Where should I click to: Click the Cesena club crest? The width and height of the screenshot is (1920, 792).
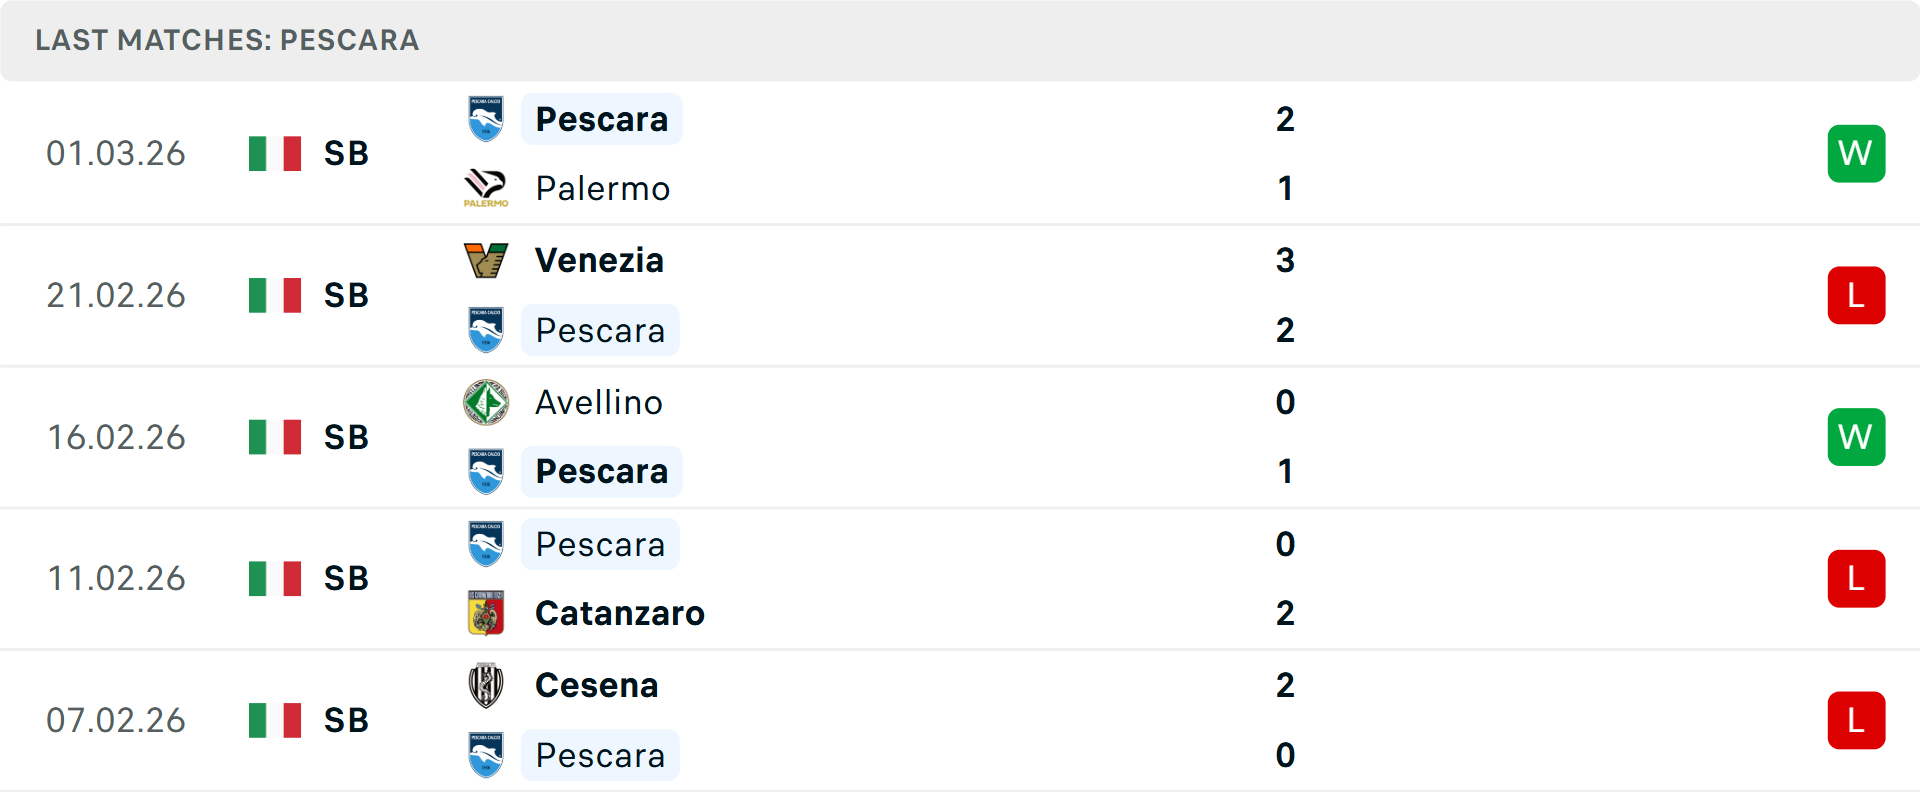coord(486,685)
